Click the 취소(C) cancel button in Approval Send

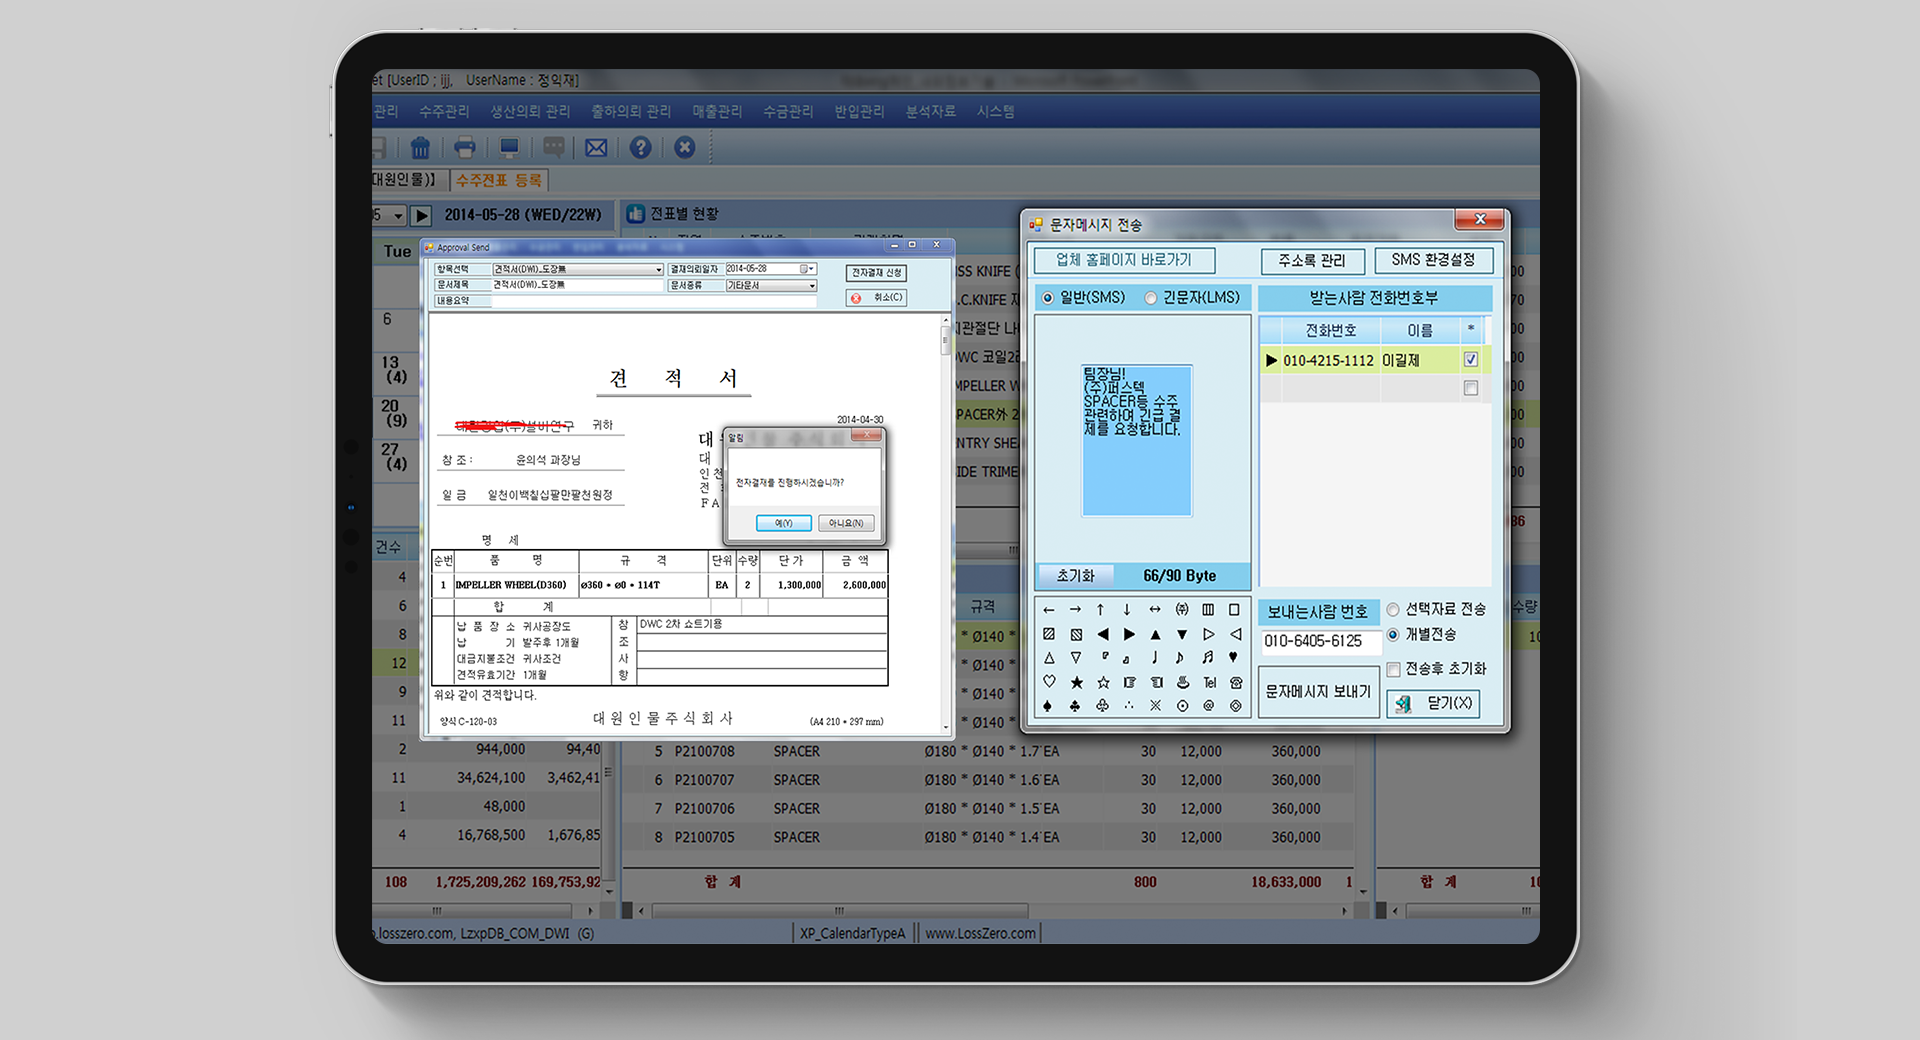point(876,298)
